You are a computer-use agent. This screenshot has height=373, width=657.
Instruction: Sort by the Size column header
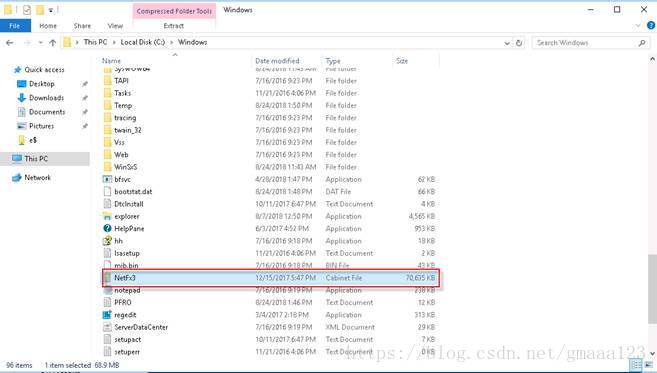click(402, 61)
